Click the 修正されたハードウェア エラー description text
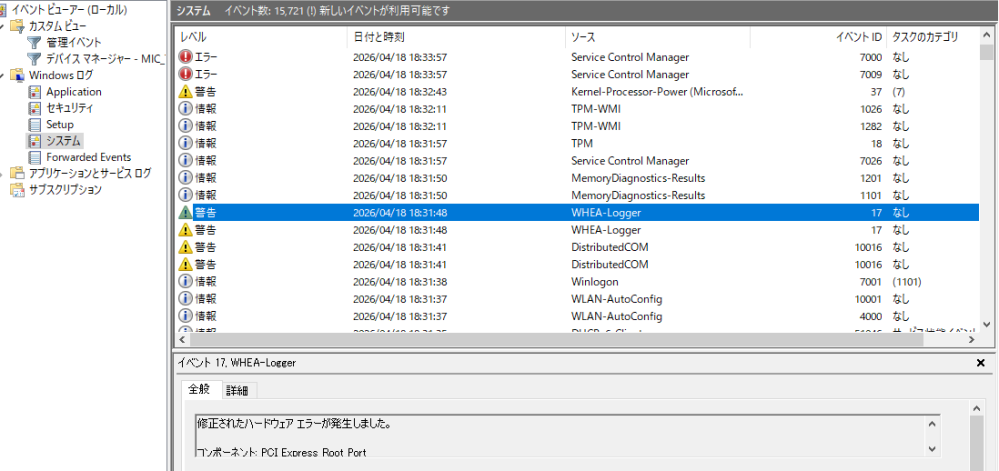This screenshot has height=471, width=999. pos(294,423)
